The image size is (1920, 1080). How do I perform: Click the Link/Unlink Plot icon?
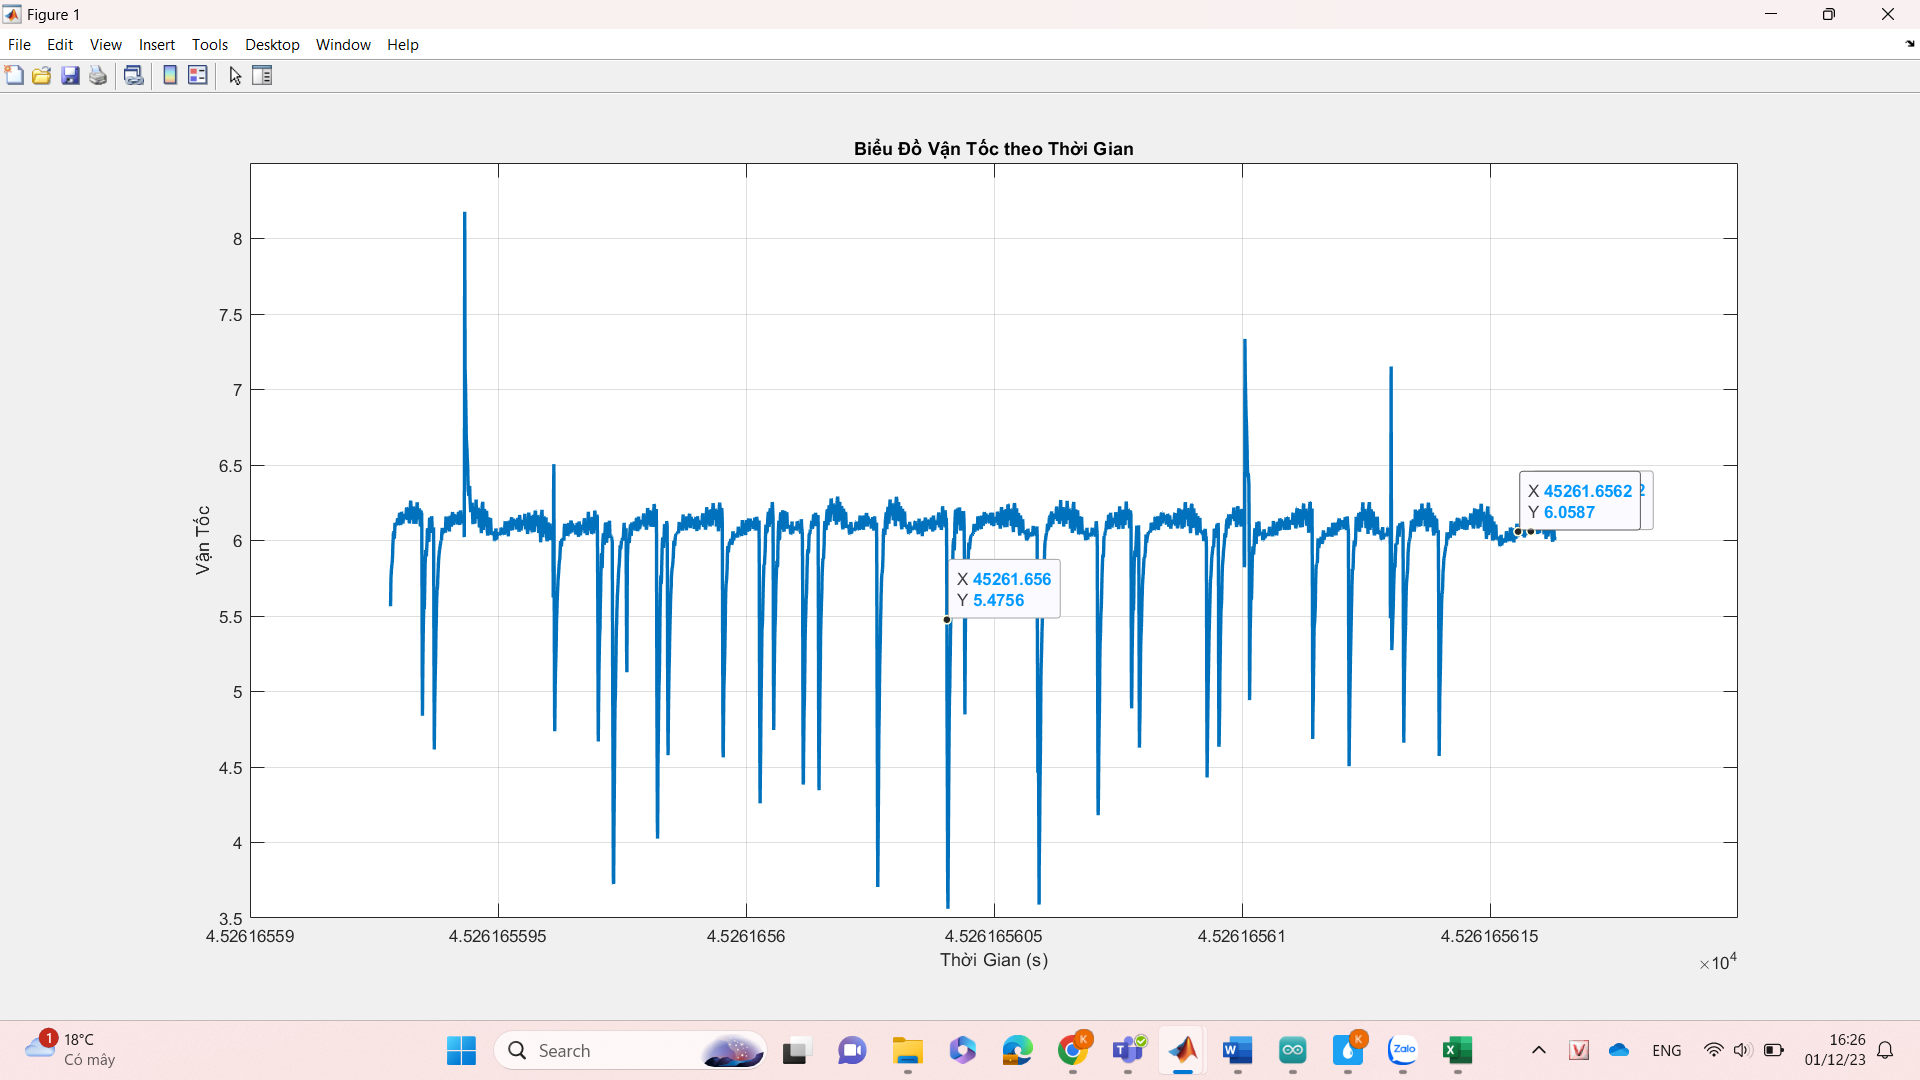coord(133,76)
